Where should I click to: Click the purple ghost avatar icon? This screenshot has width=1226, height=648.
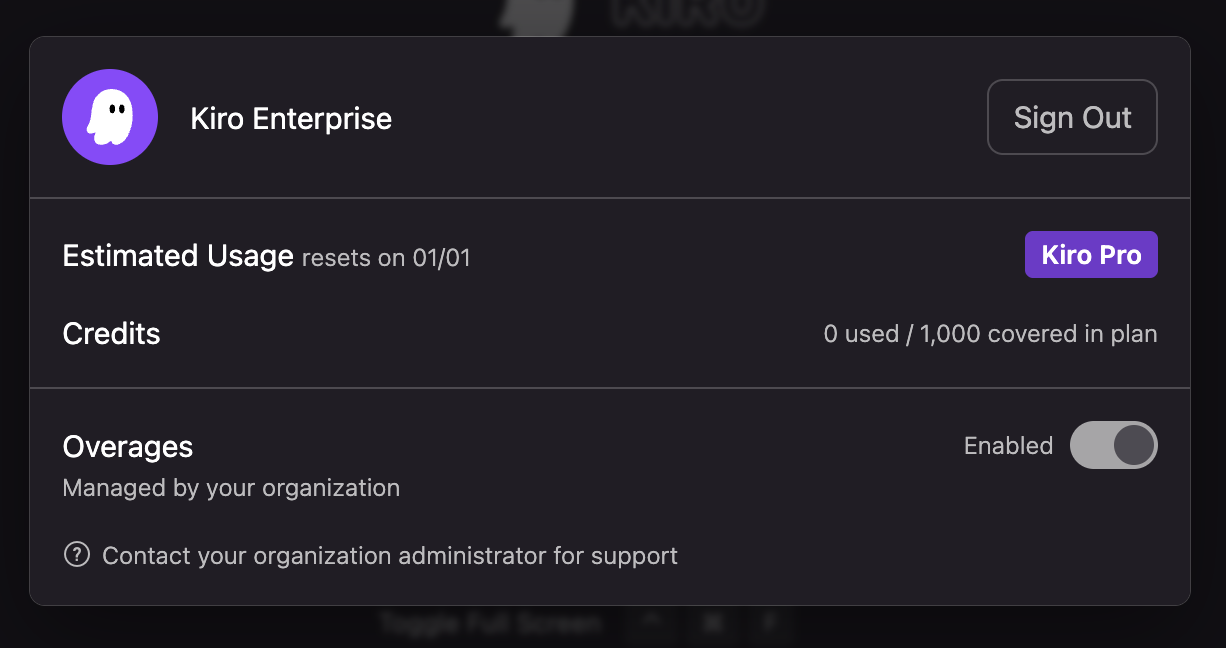(x=110, y=117)
